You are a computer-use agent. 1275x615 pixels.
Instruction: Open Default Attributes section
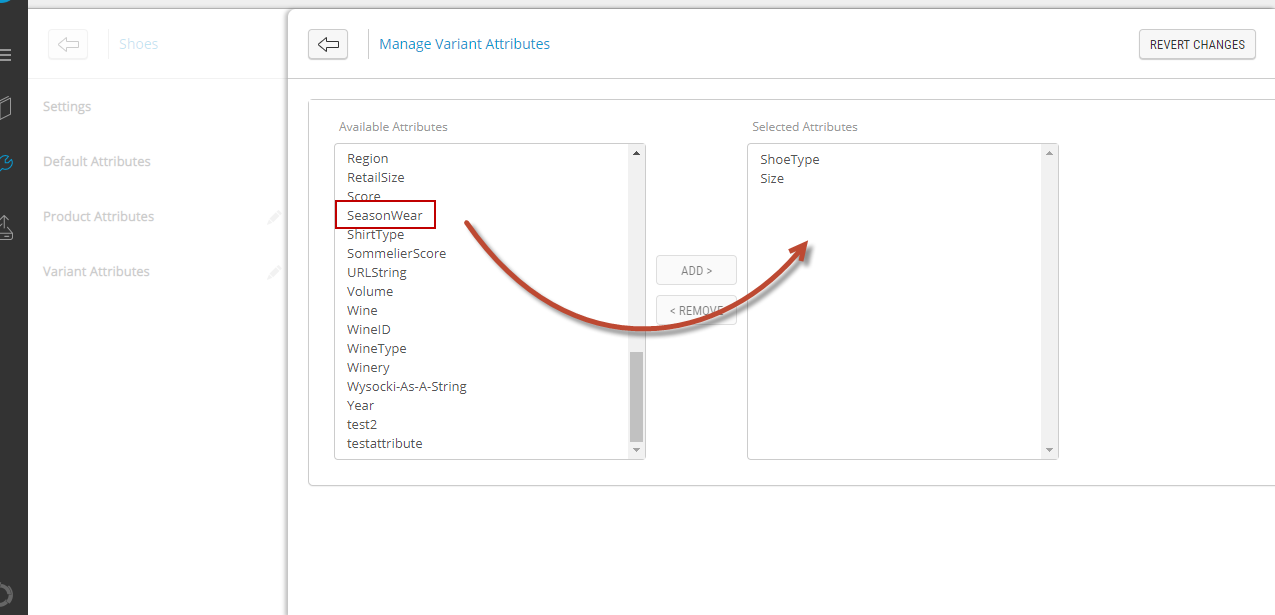[97, 162]
